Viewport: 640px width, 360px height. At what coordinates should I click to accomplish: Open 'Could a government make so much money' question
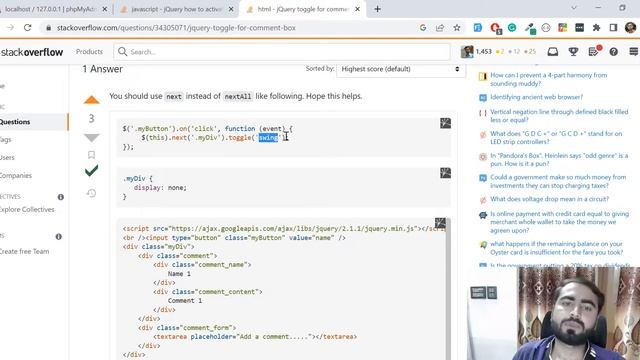pos(558,181)
